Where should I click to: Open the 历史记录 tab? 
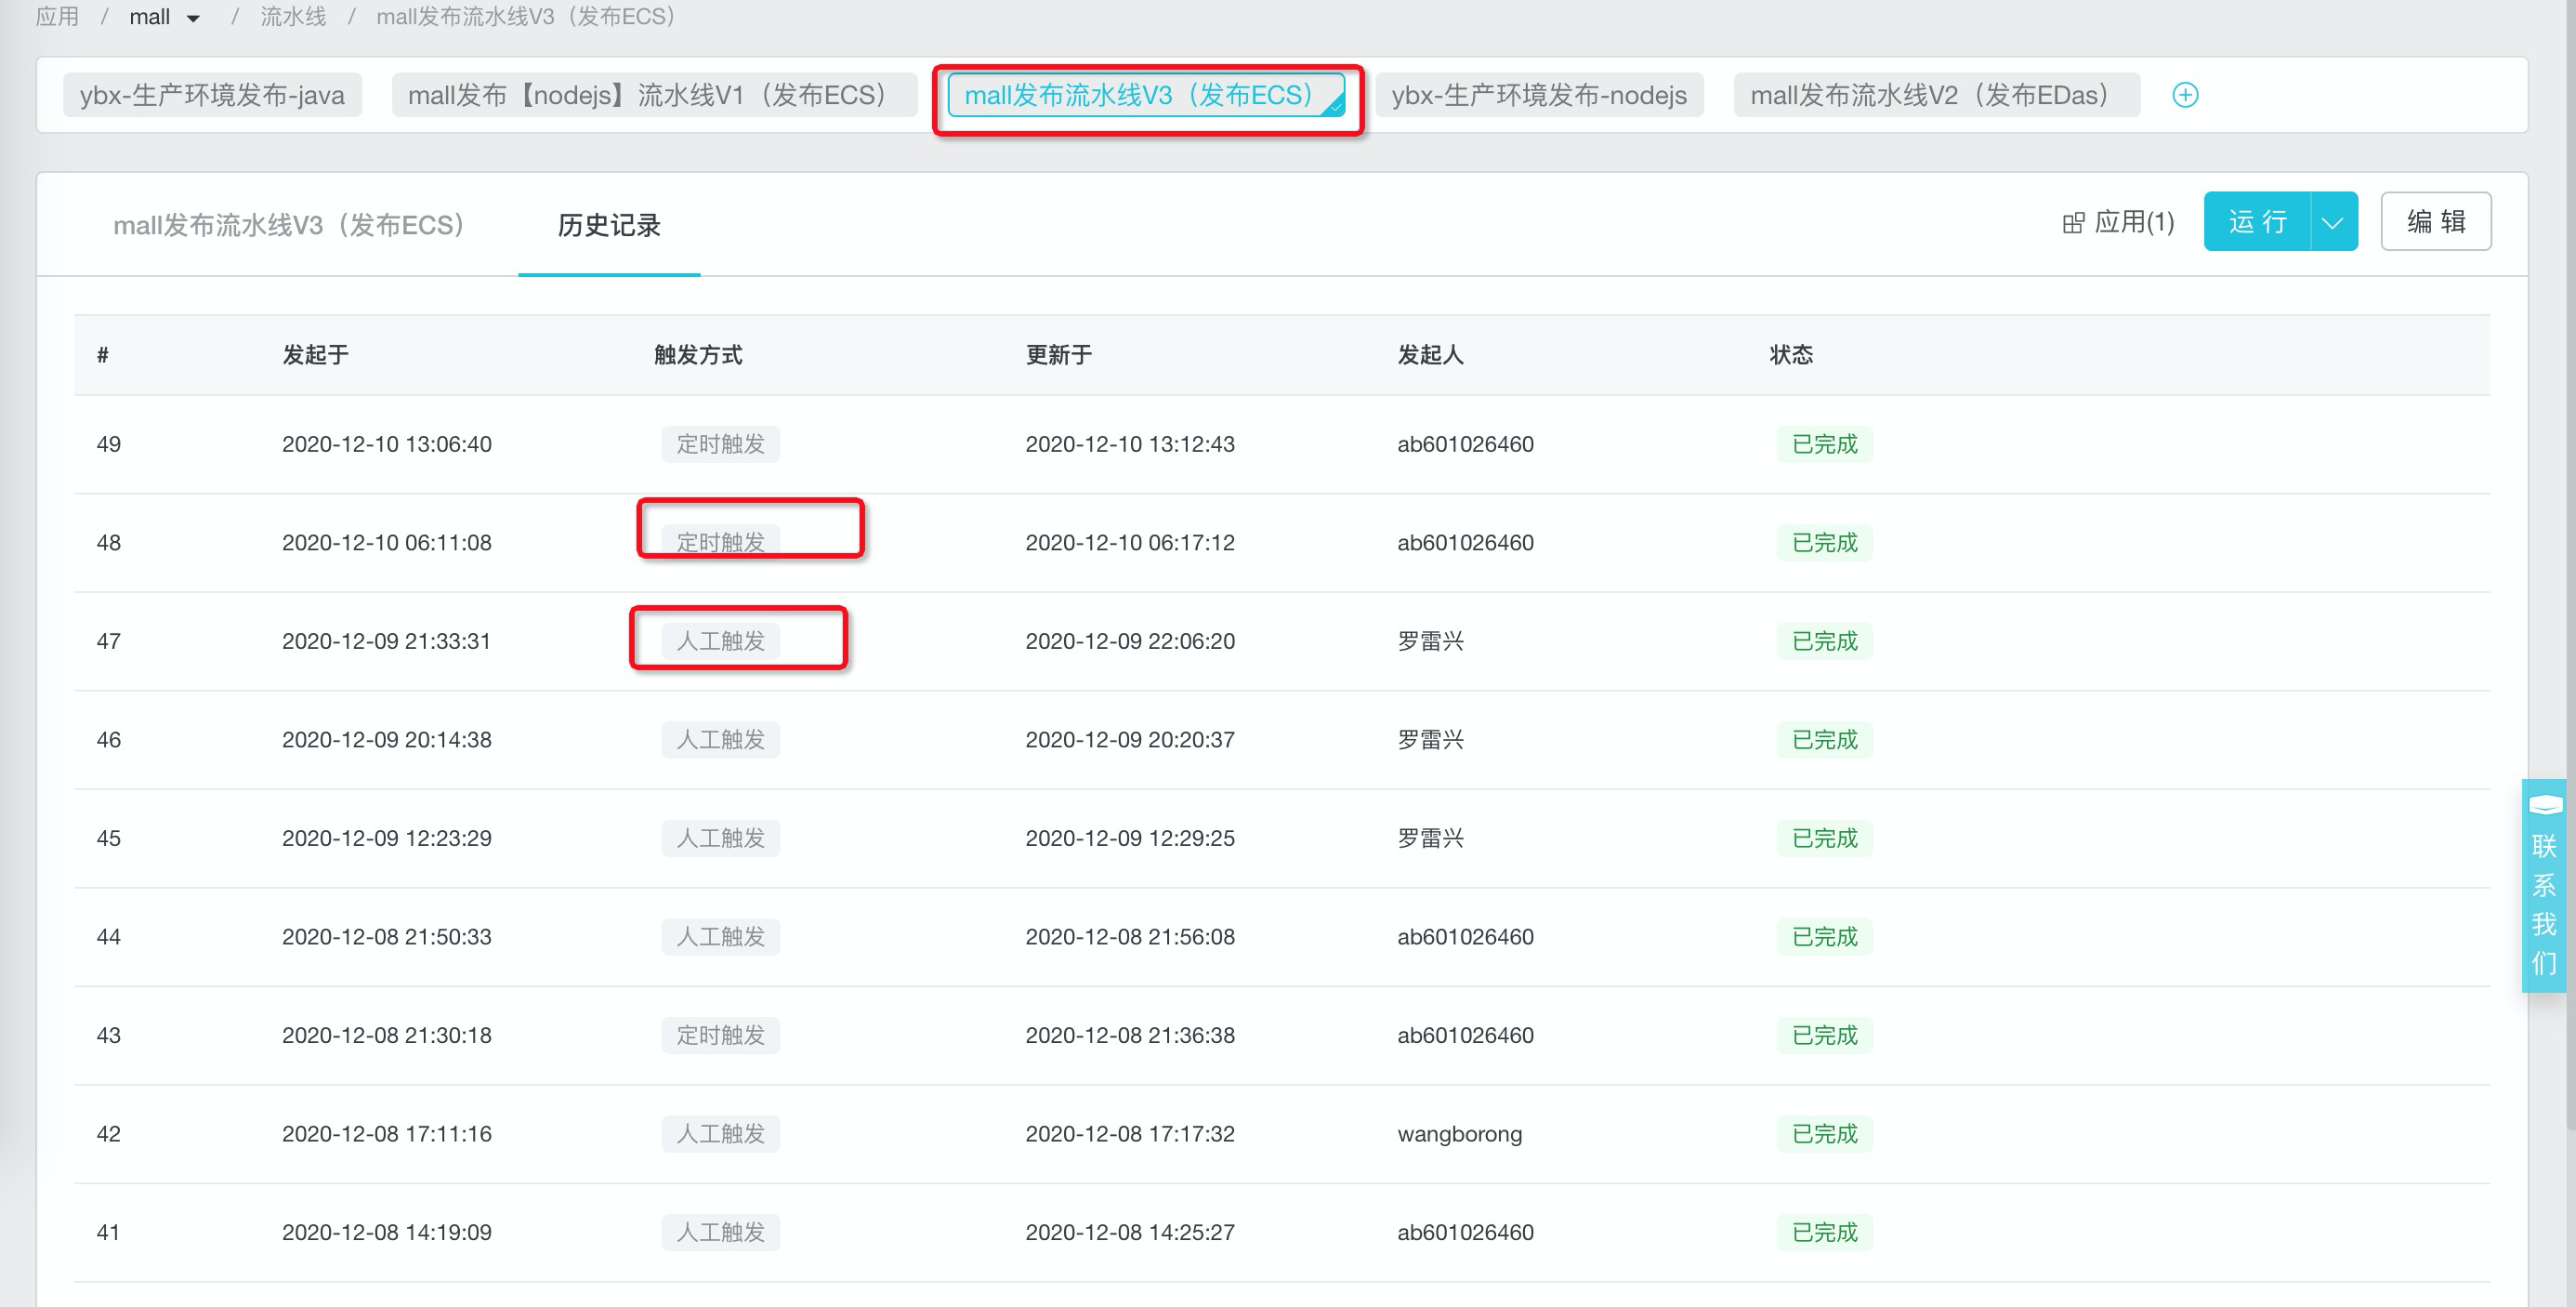click(609, 225)
